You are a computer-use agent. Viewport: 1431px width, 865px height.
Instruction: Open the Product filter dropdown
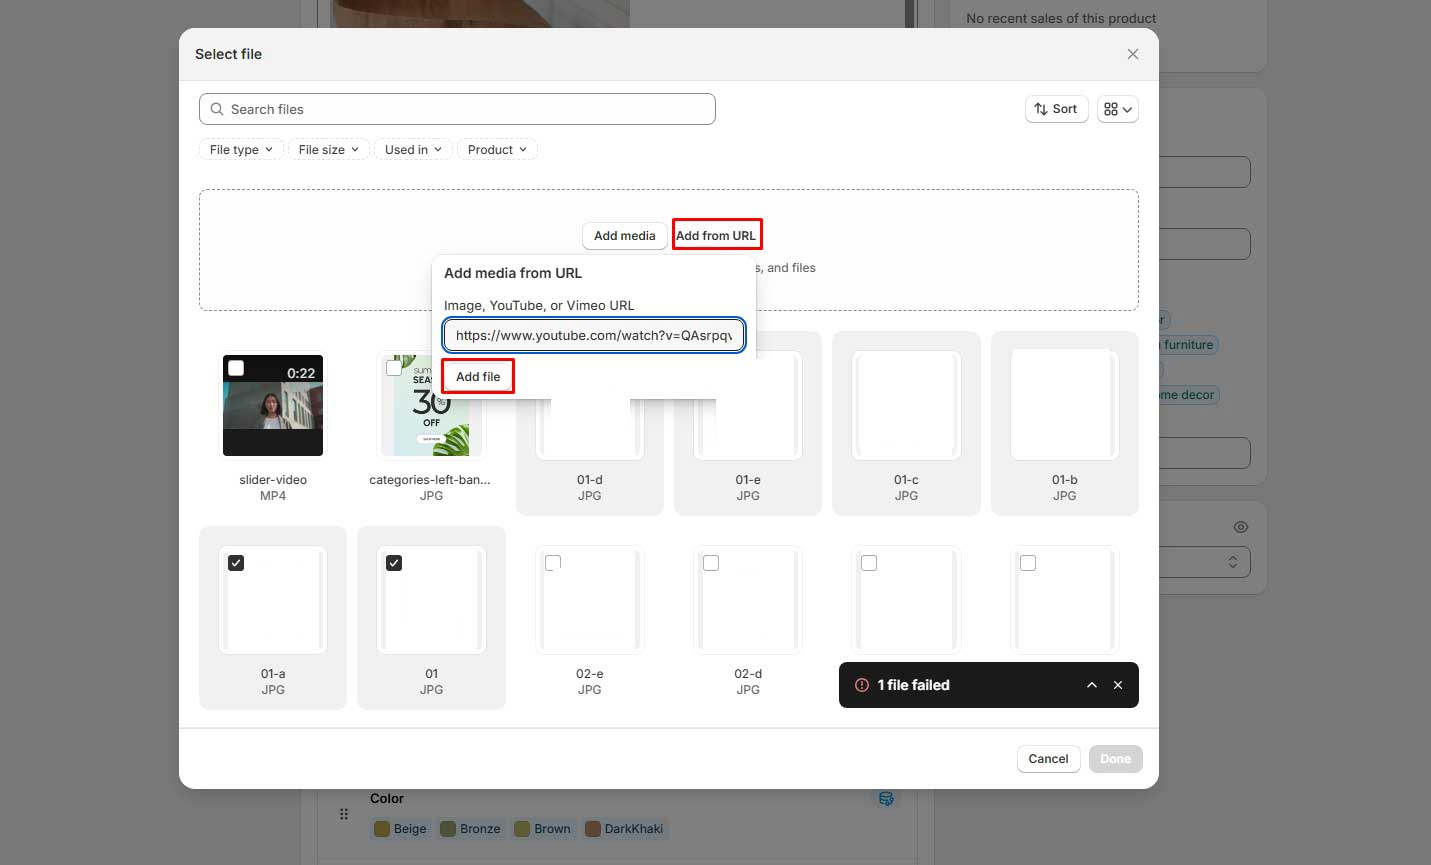(497, 150)
